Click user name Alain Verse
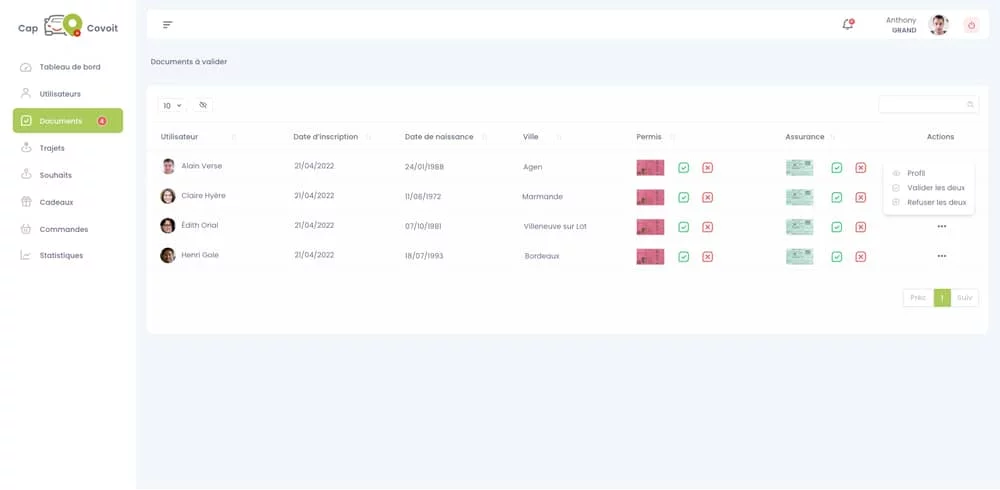Screen dimensions: 1000x490 tap(202, 166)
